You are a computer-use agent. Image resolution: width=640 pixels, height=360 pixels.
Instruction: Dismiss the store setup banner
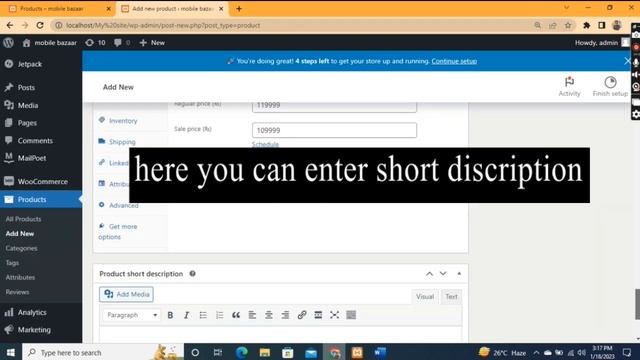tap(627, 61)
